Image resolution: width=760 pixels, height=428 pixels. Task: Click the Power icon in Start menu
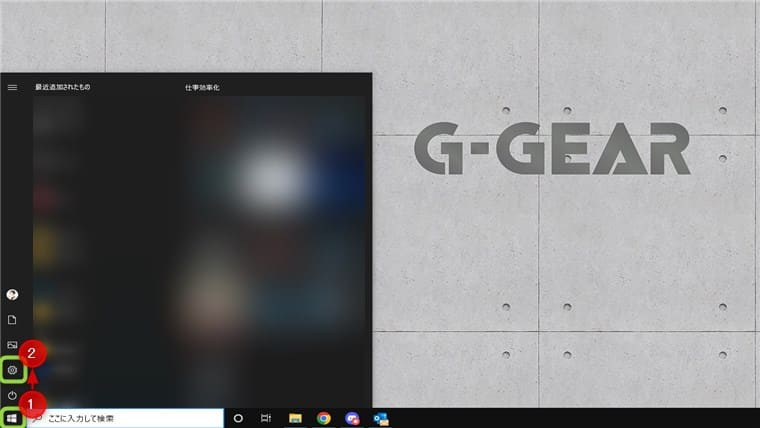click(x=12, y=396)
